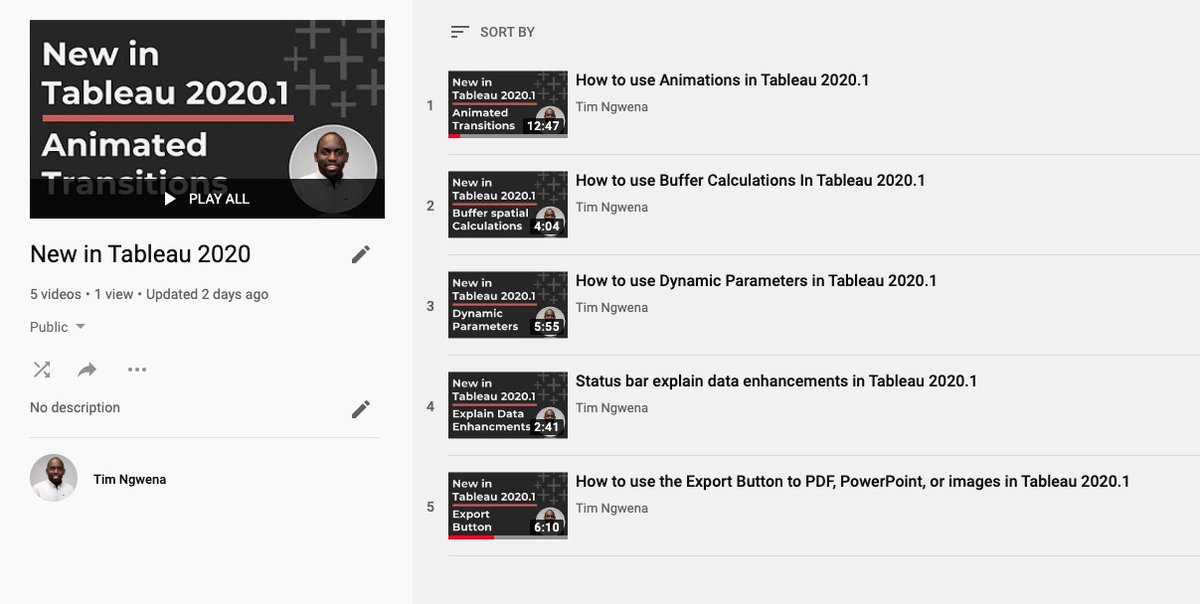Viewport: 1200px width, 604px height.
Task: Edit the playlist title with pencil icon
Action: pyautogui.click(x=361, y=254)
